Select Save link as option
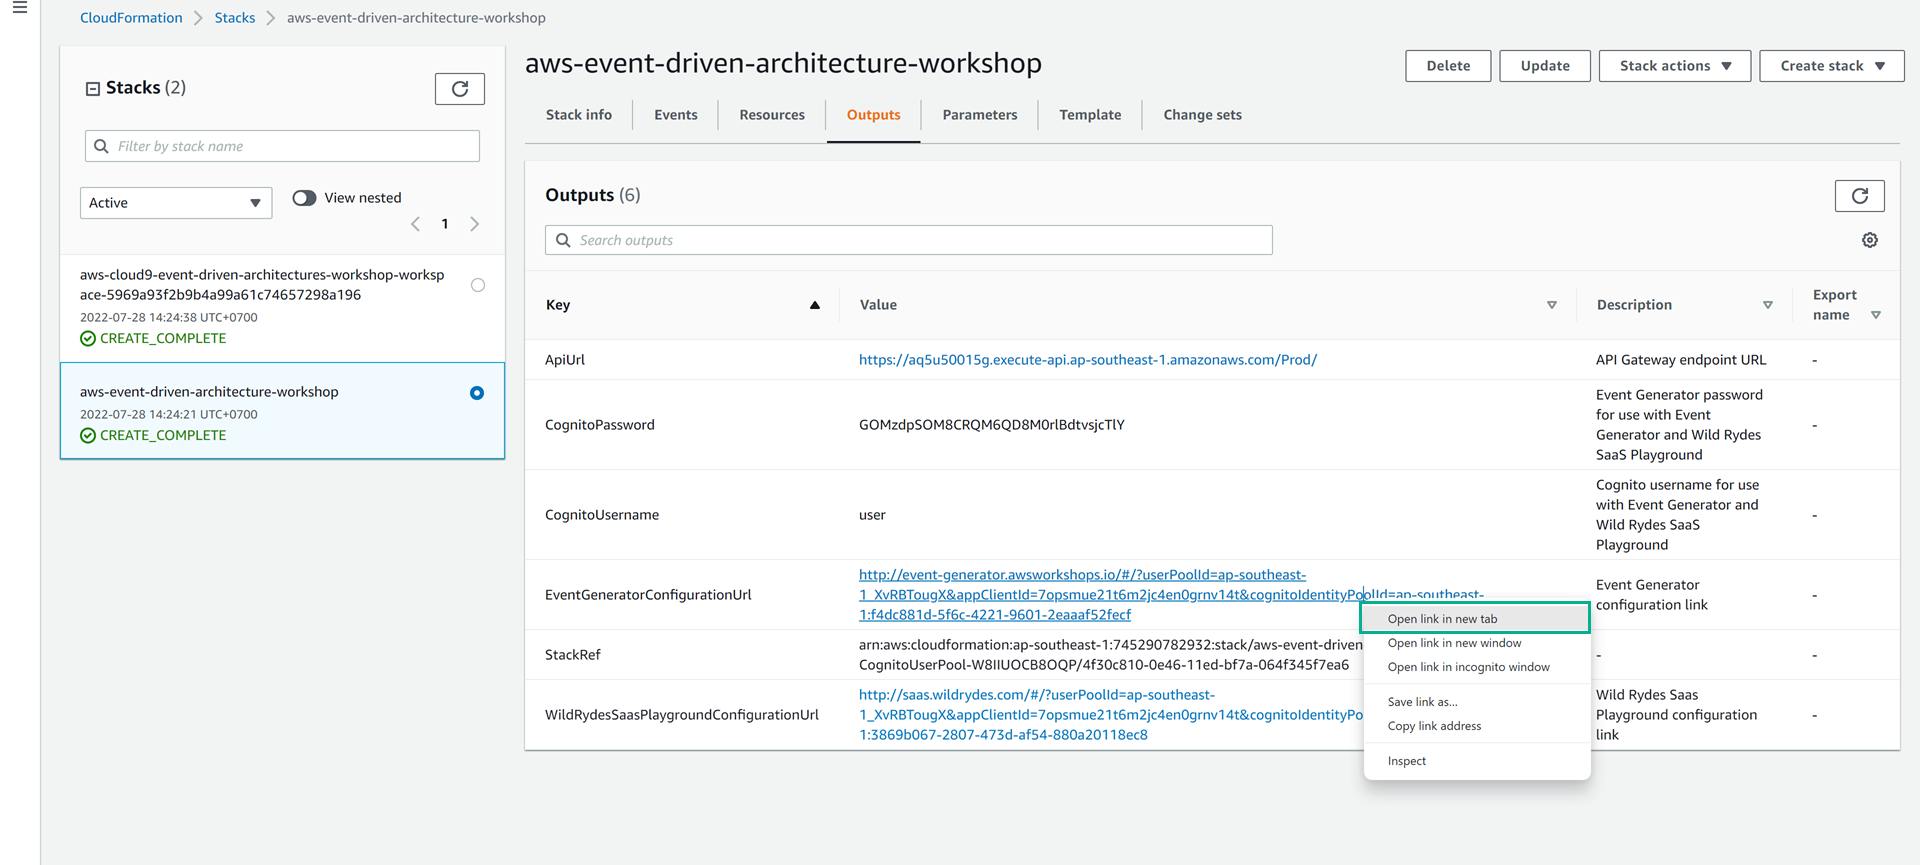Screen dimensions: 1920x865 [1476, 702]
